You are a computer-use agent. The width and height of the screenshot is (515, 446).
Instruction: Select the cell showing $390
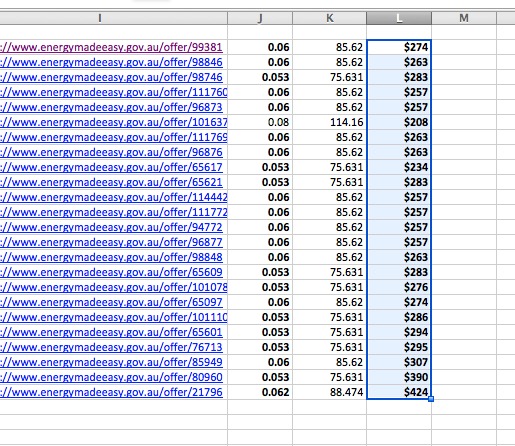point(399,377)
